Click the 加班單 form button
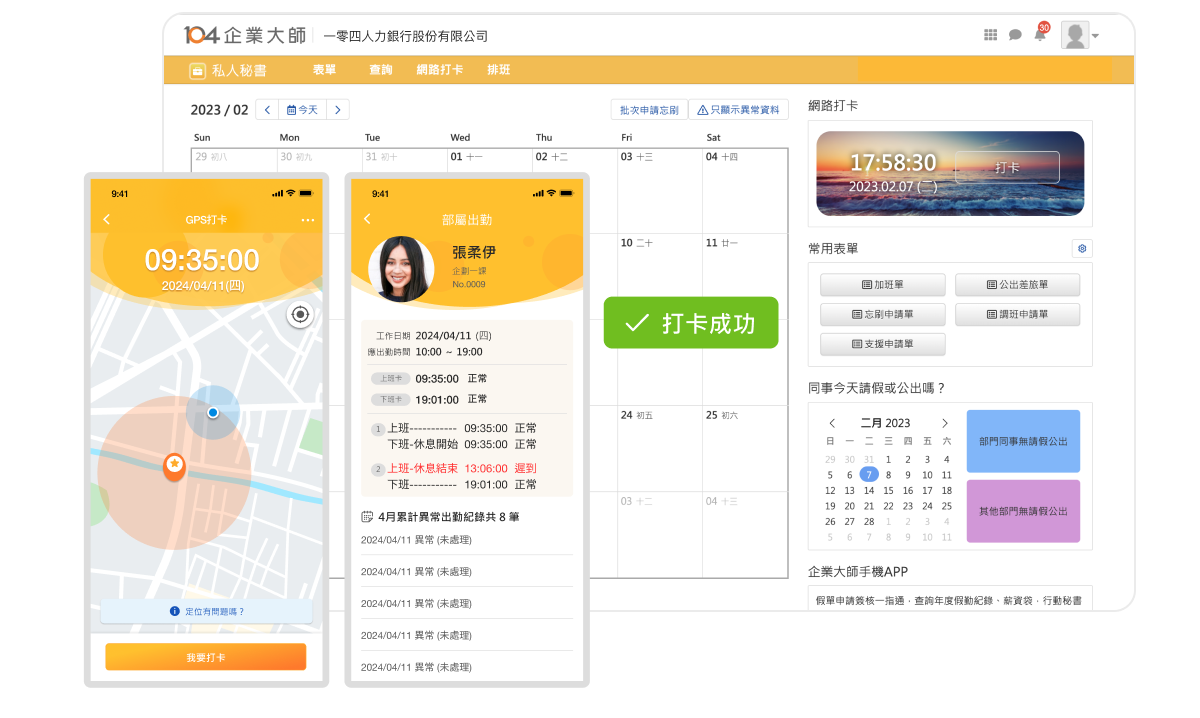 pos(882,284)
